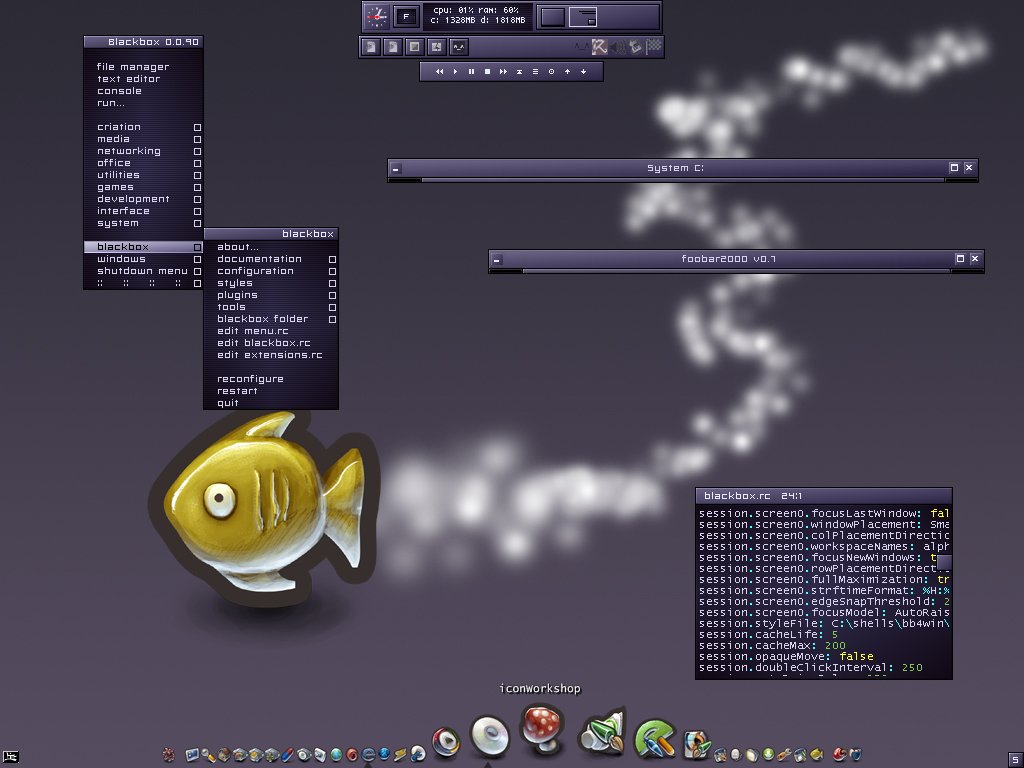The image size is (1024, 768).
Task: Choose run... in the Blackbox menu
Action: (x=111, y=103)
